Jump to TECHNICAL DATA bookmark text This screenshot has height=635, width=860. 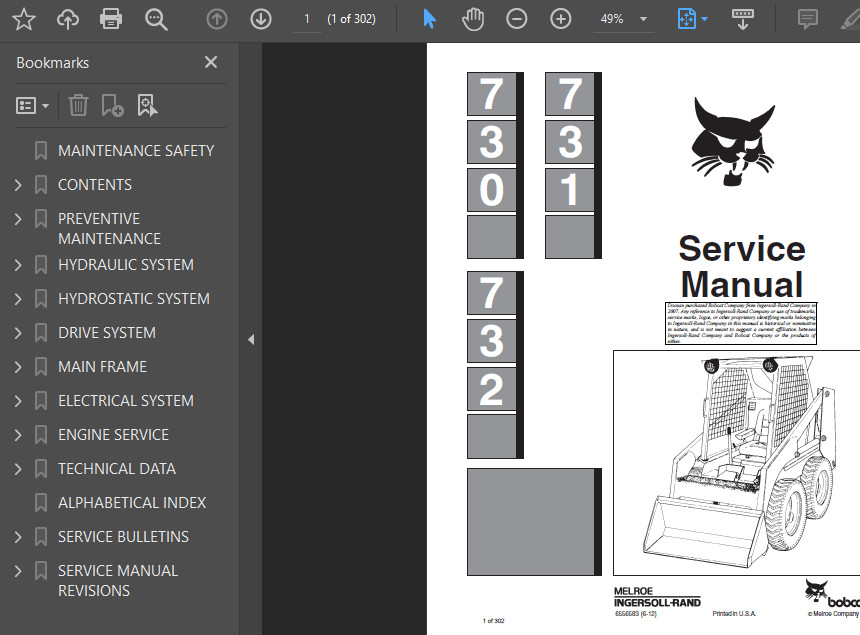point(117,469)
